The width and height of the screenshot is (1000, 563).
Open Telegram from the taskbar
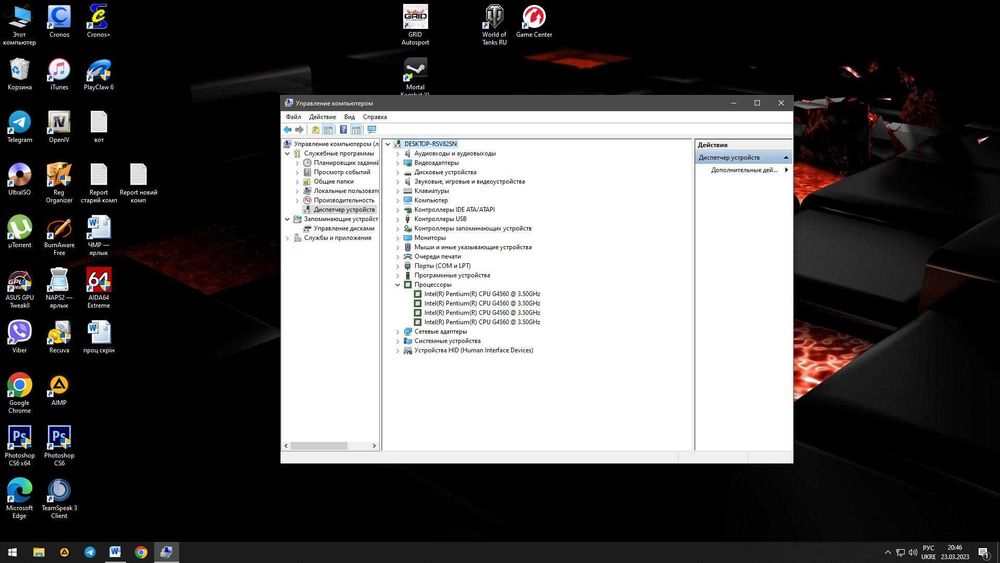coord(90,552)
